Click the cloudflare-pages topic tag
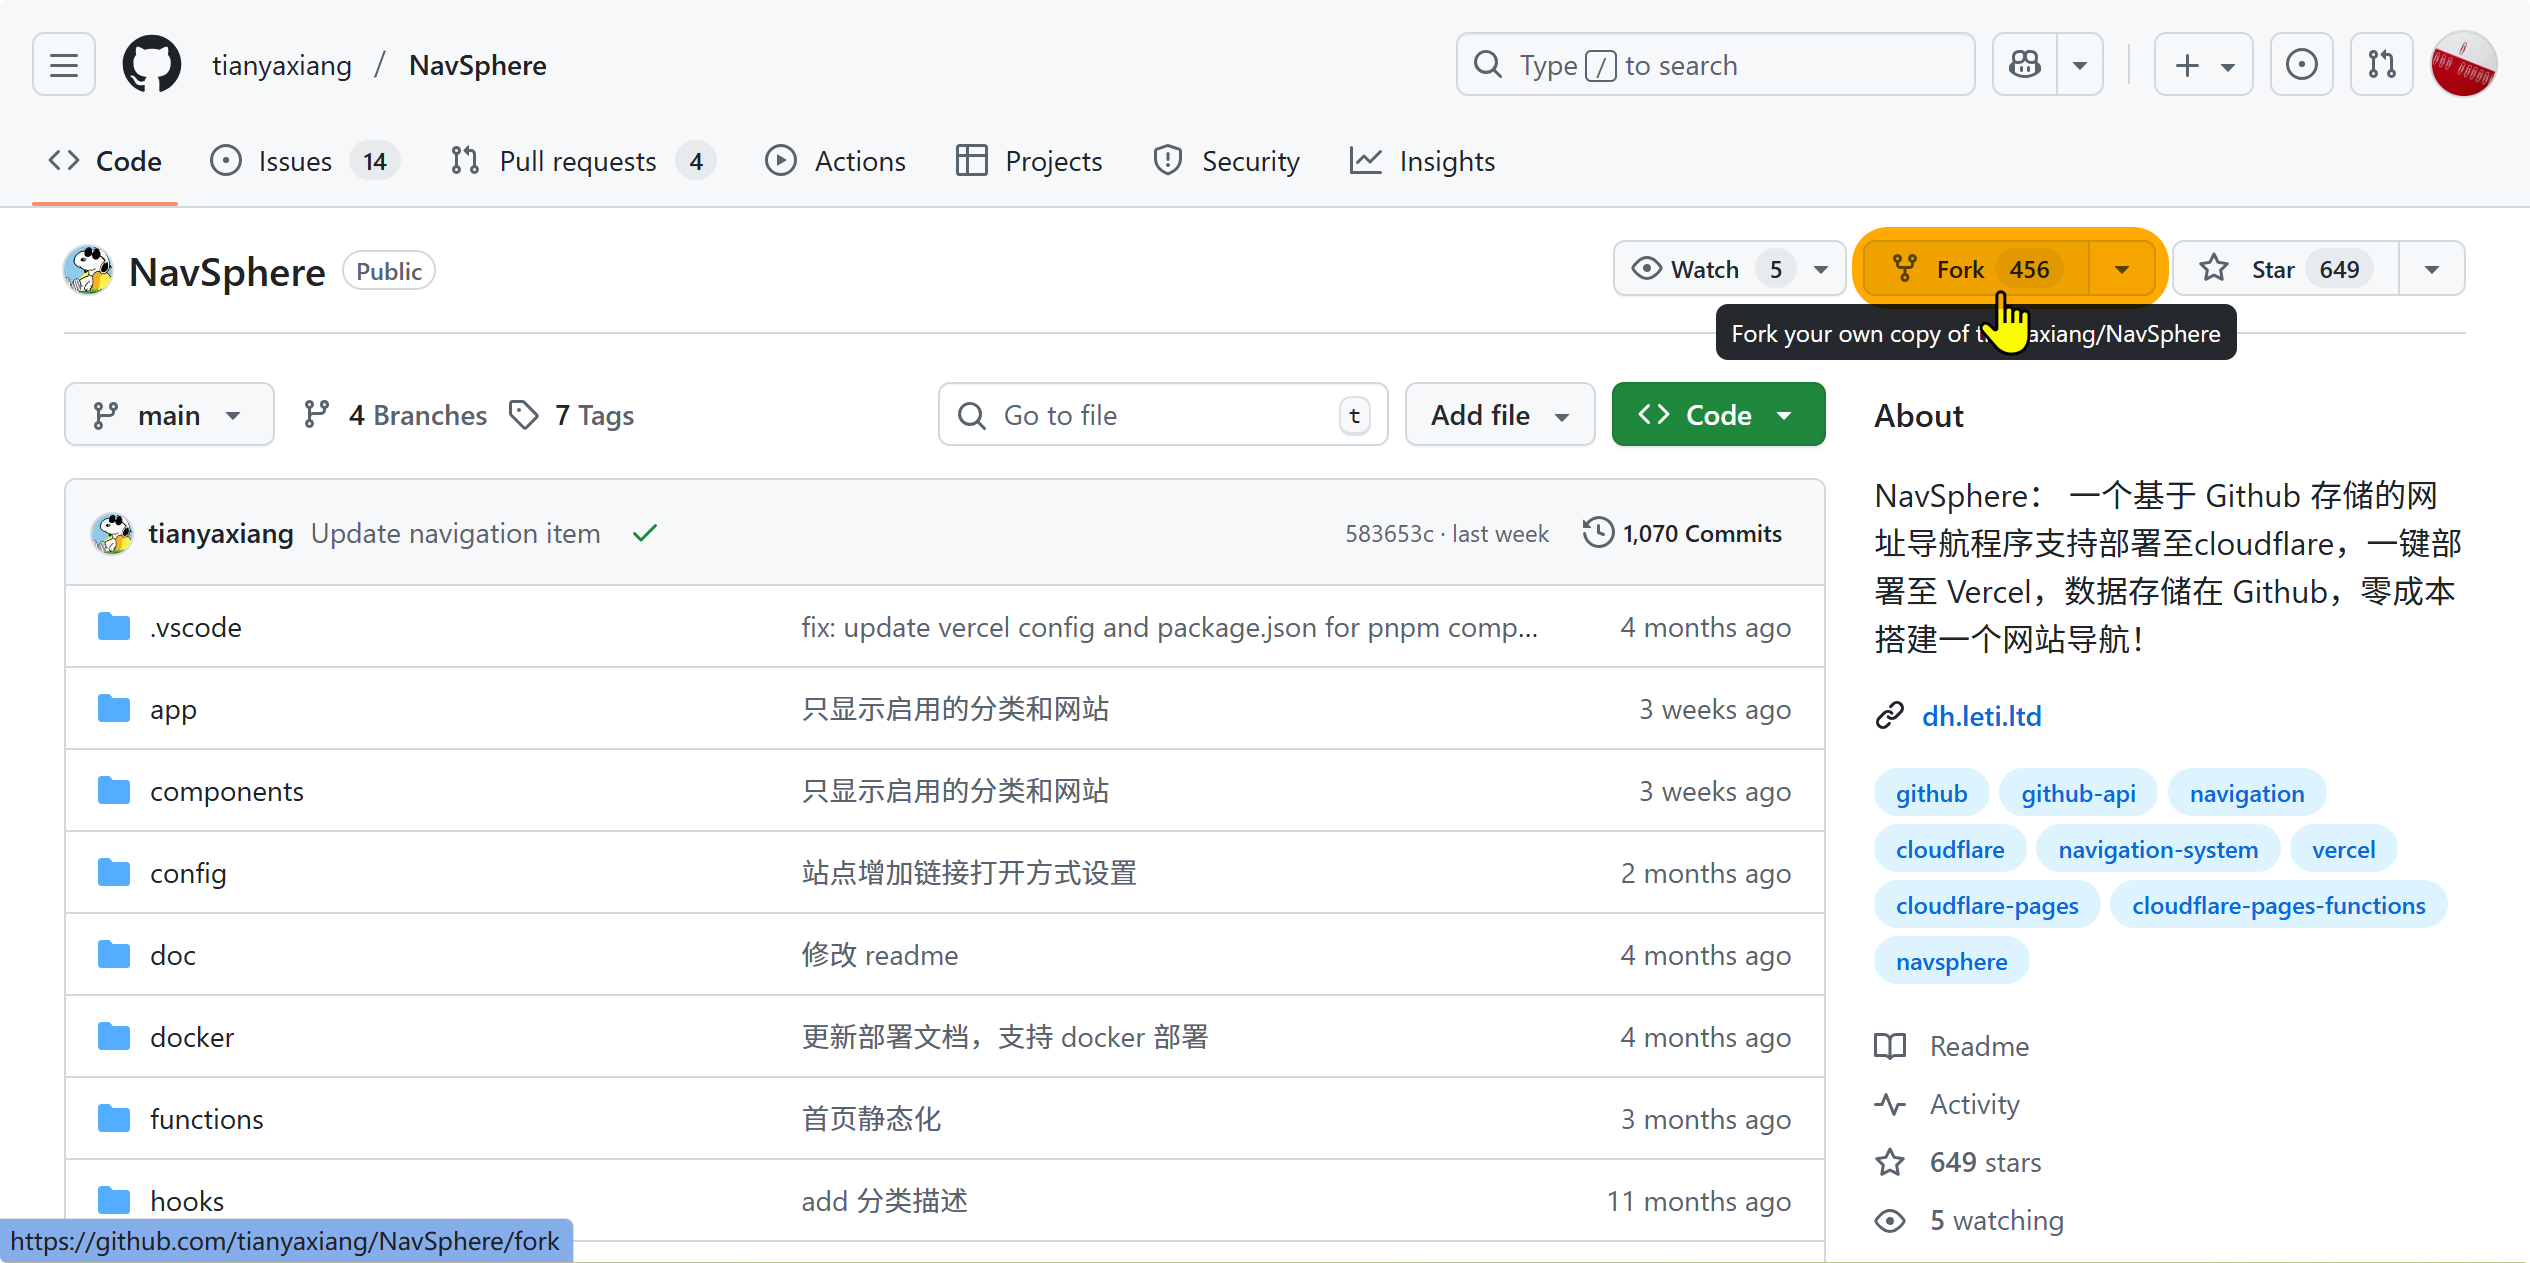This screenshot has height=1263, width=2530. tap(1986, 906)
